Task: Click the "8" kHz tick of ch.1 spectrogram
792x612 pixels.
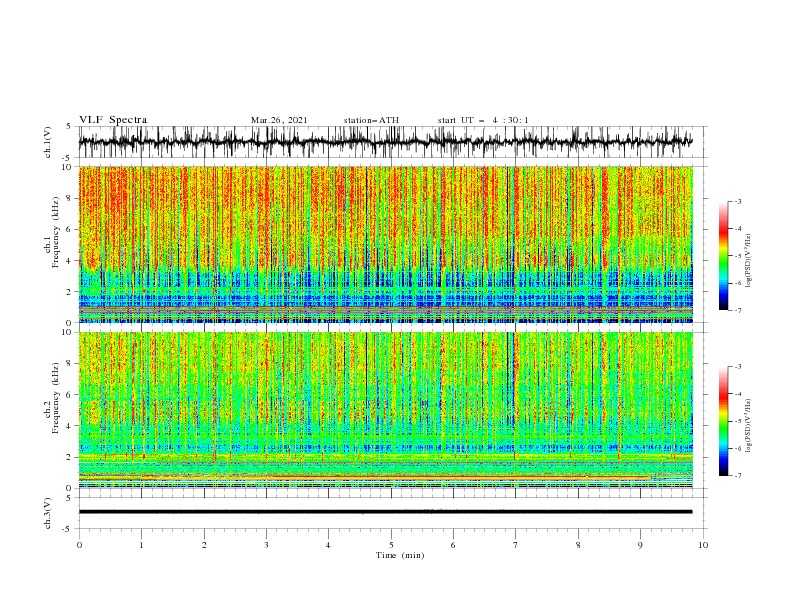Action: (70, 198)
